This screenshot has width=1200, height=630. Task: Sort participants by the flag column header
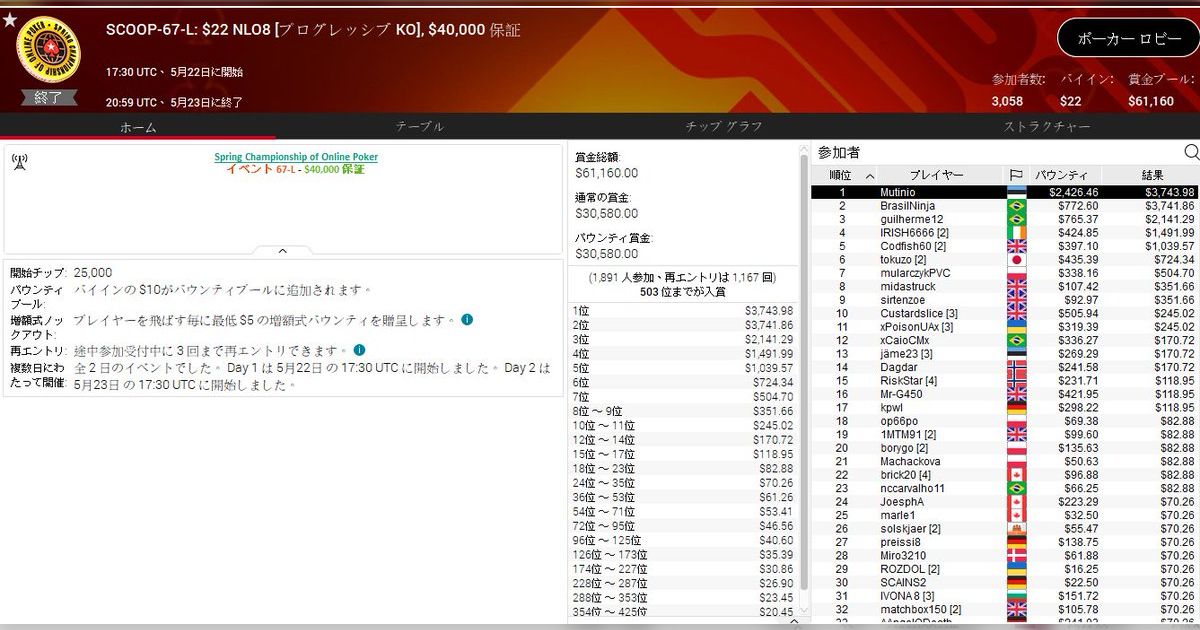click(1016, 175)
